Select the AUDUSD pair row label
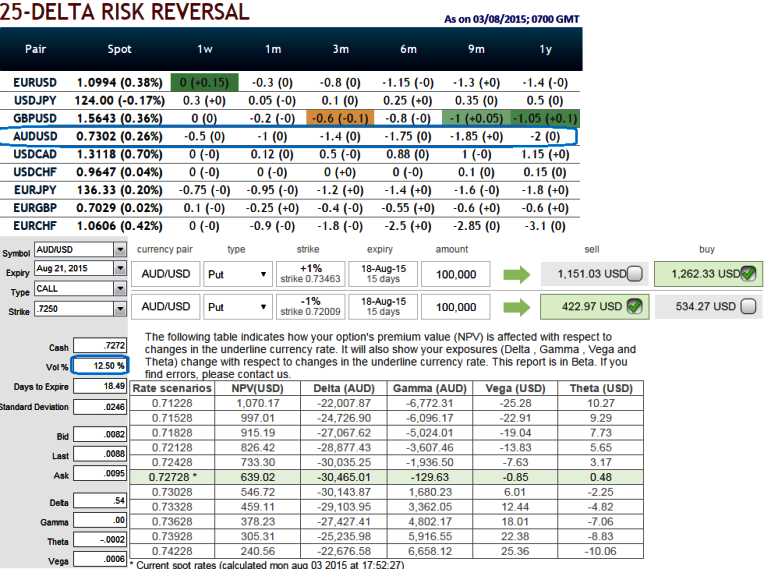 (x=35, y=136)
